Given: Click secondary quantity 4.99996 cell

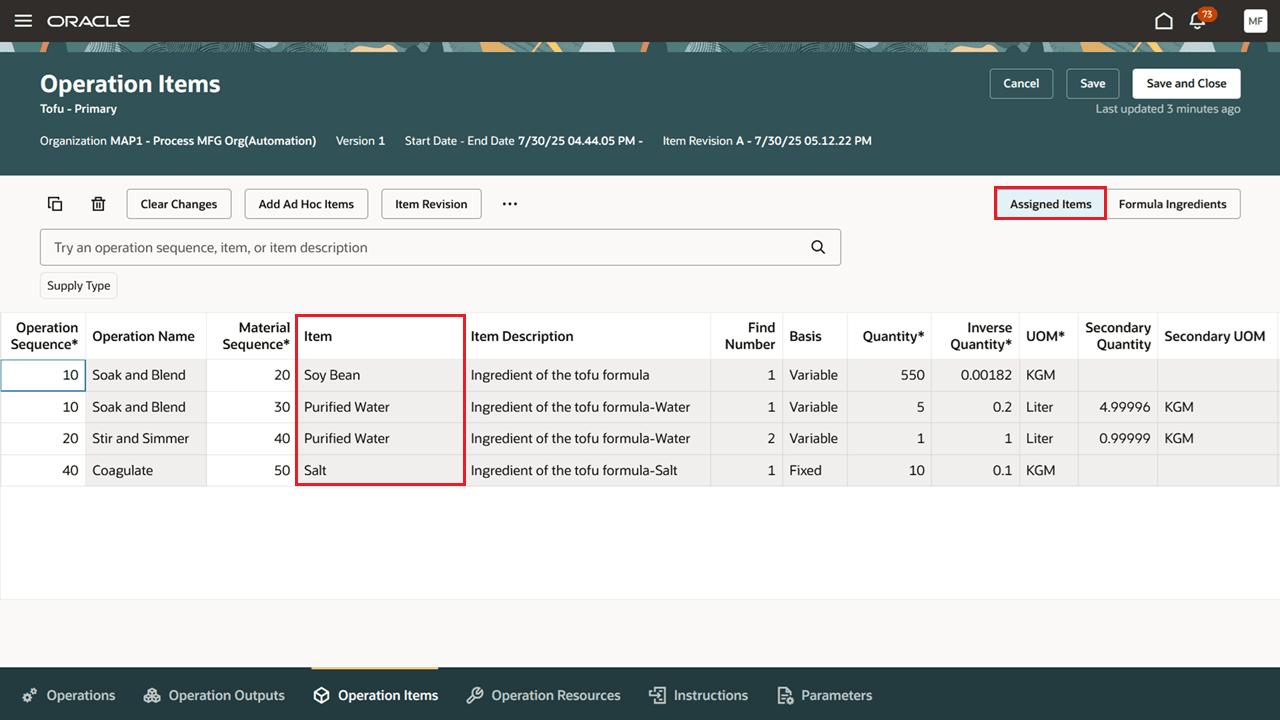Looking at the screenshot, I should pyautogui.click(x=1117, y=407).
